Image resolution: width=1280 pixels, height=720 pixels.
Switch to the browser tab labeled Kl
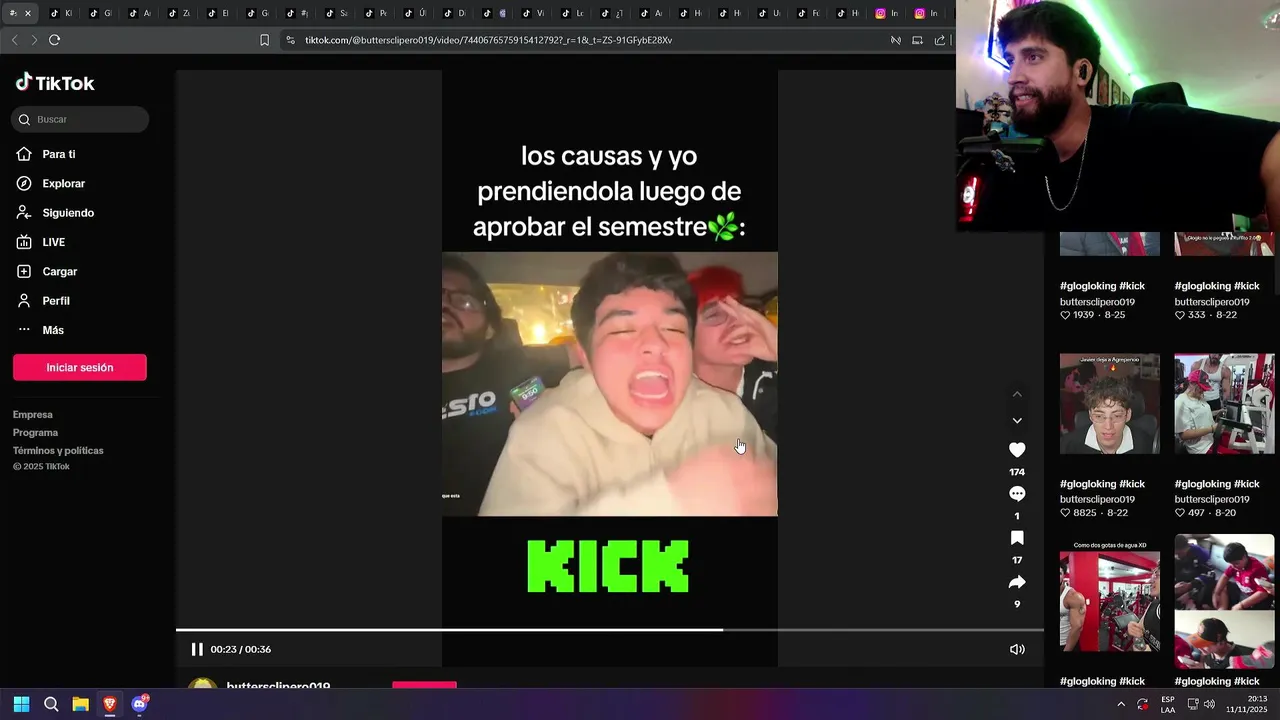(61, 13)
